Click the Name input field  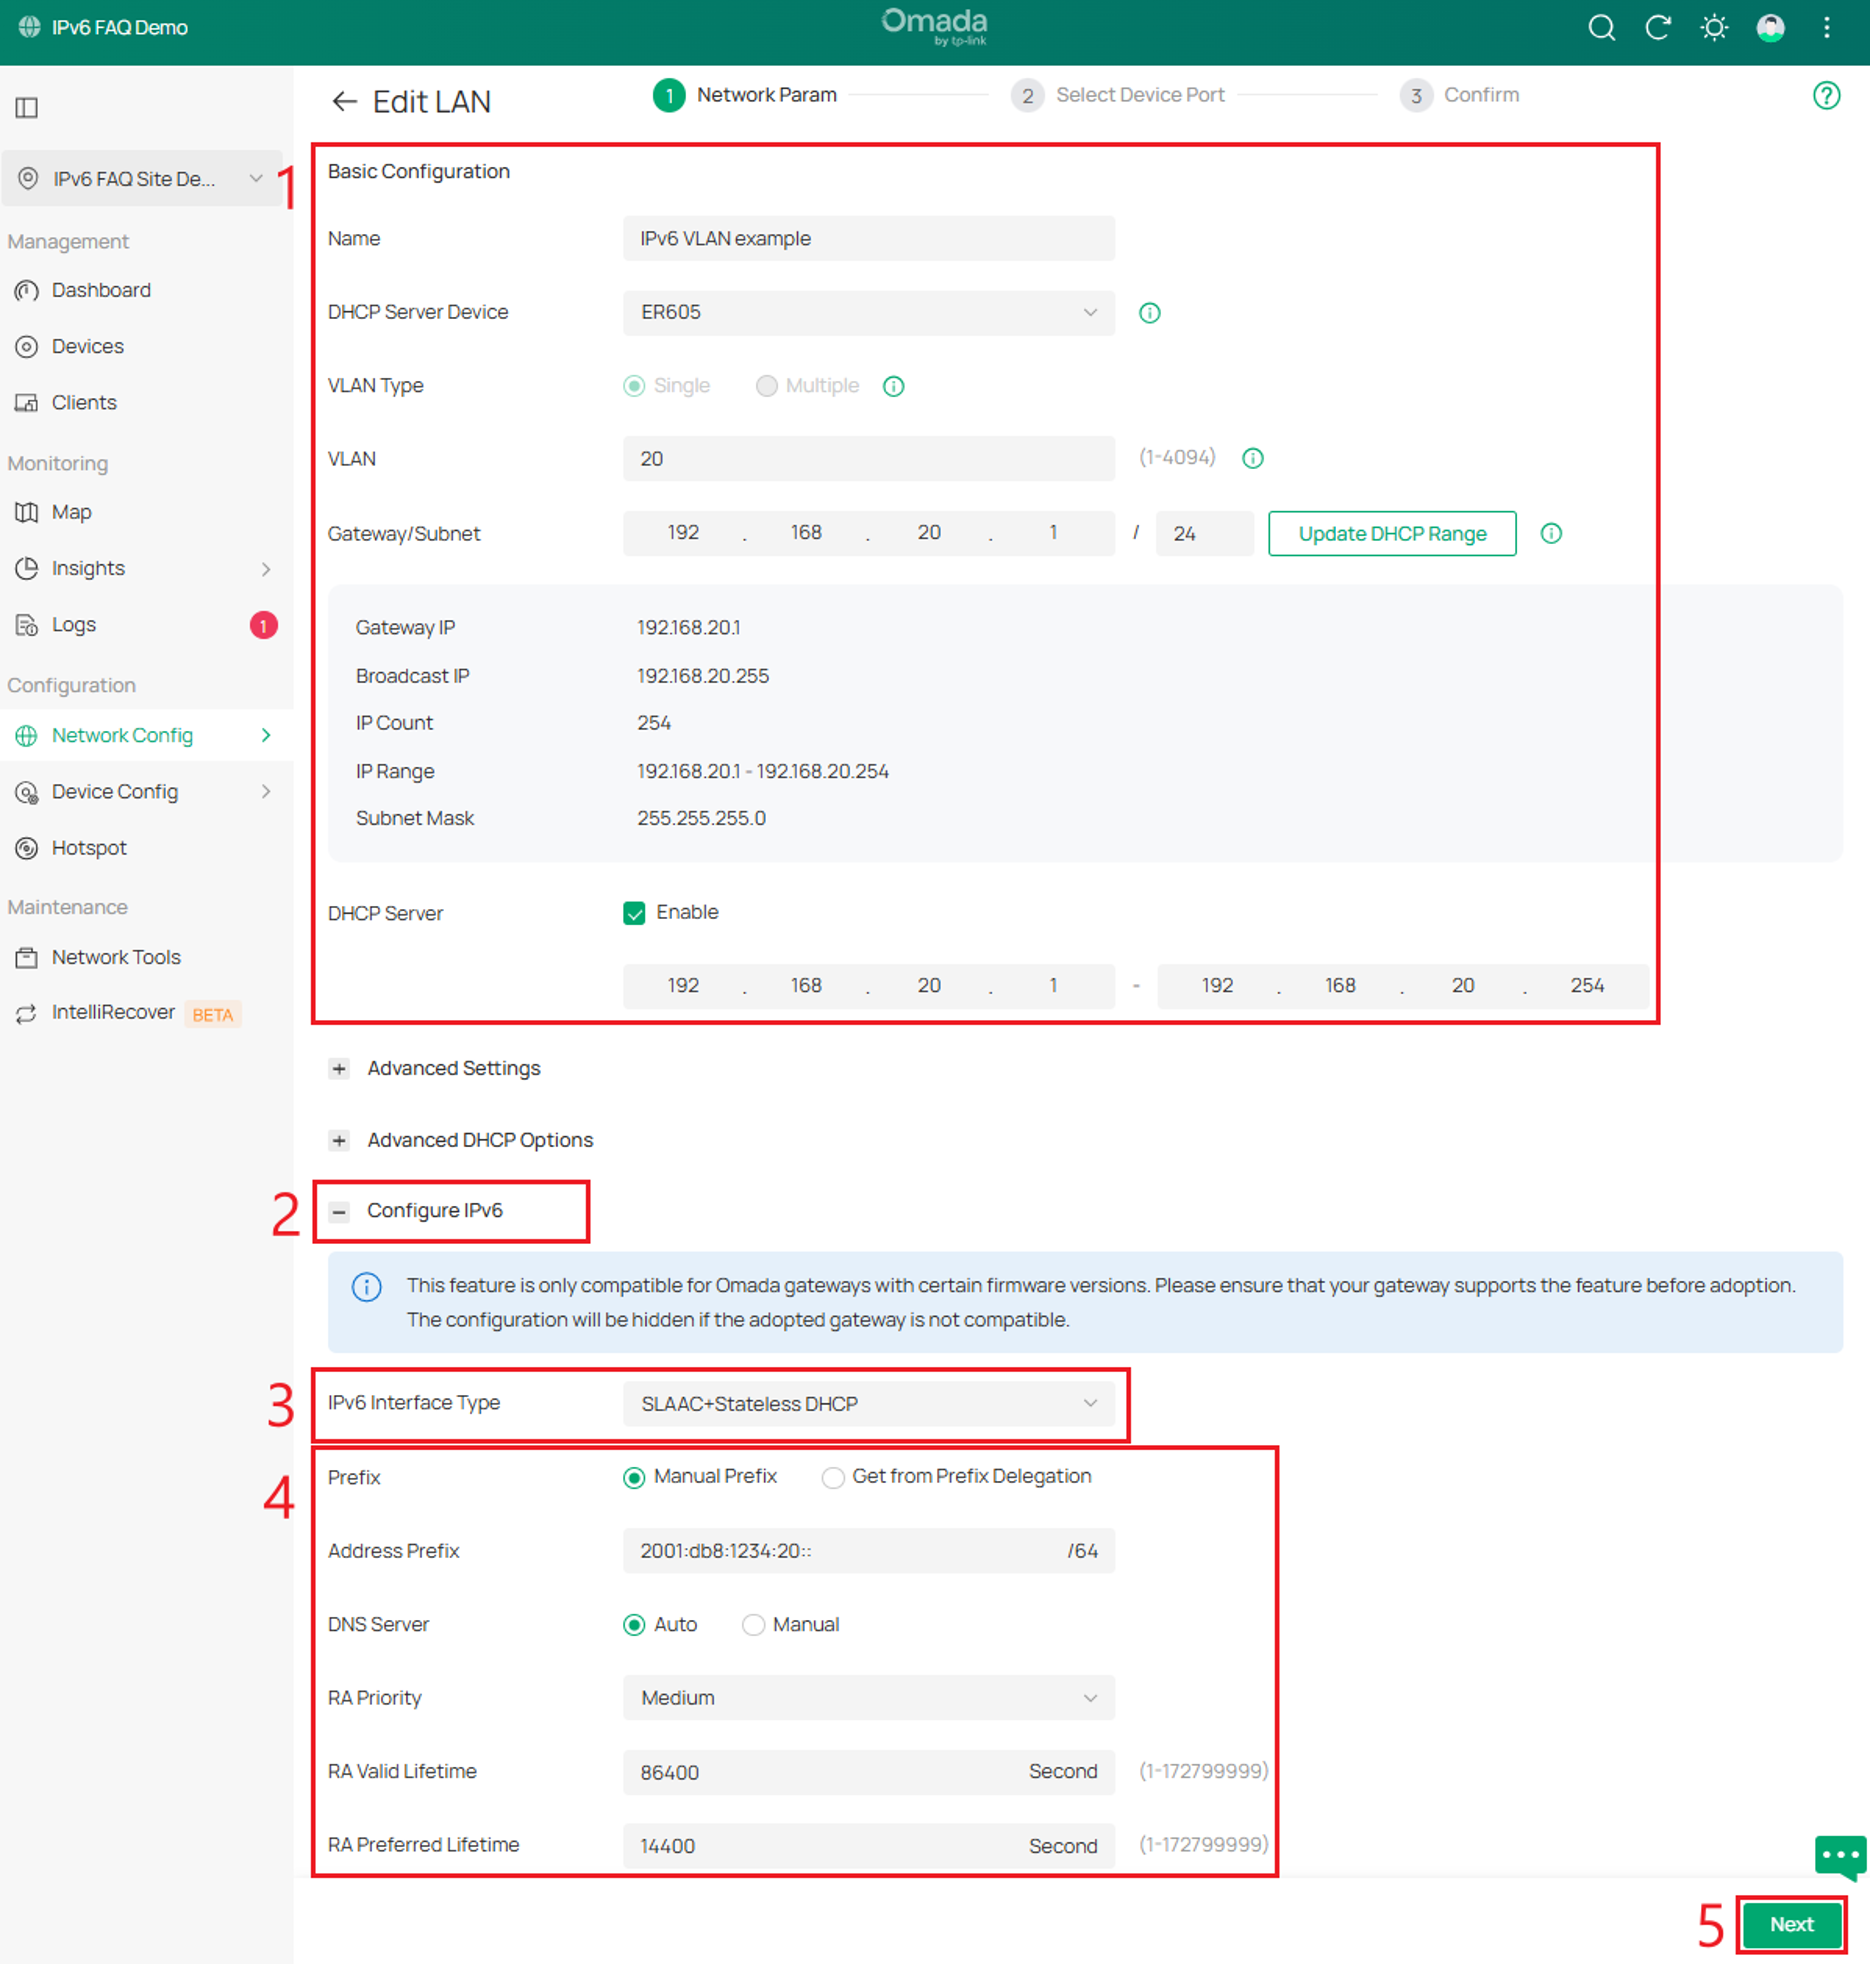pos(868,239)
